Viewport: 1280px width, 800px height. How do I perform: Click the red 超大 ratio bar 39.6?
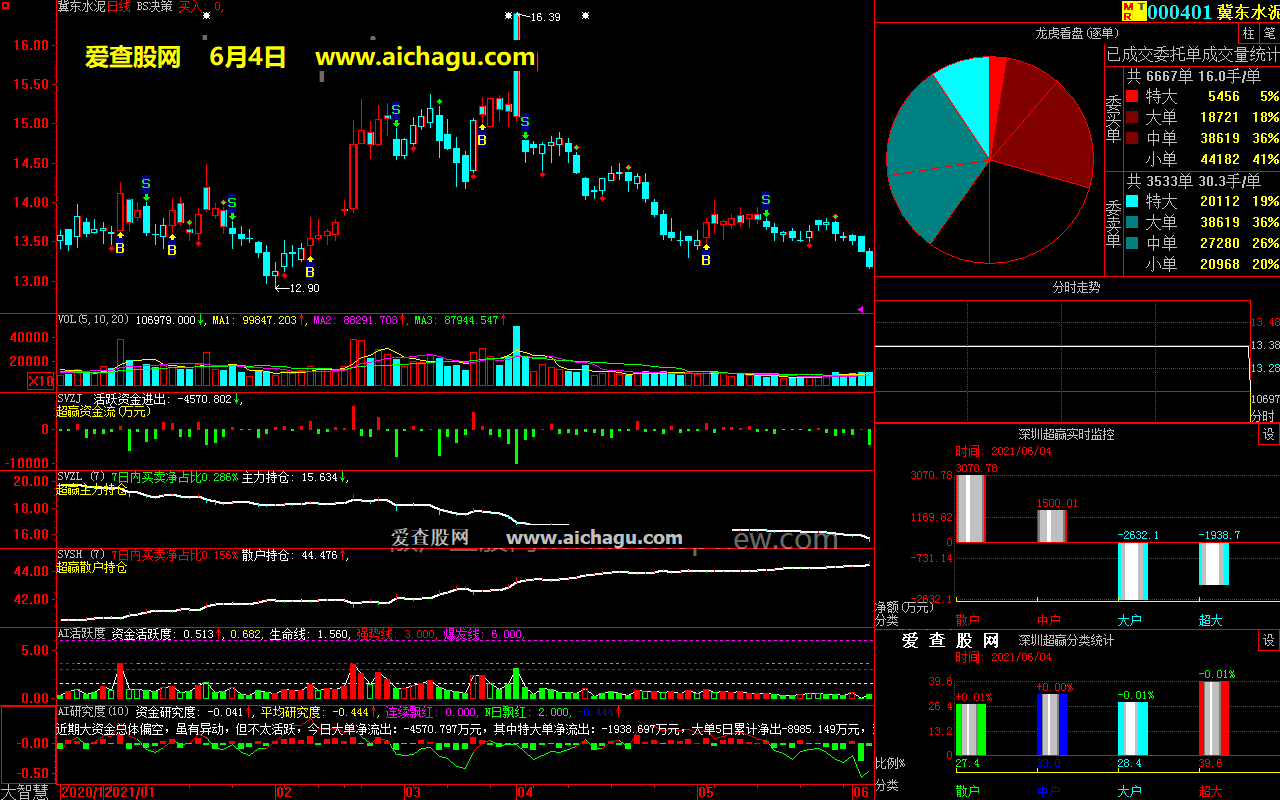pos(1214,718)
